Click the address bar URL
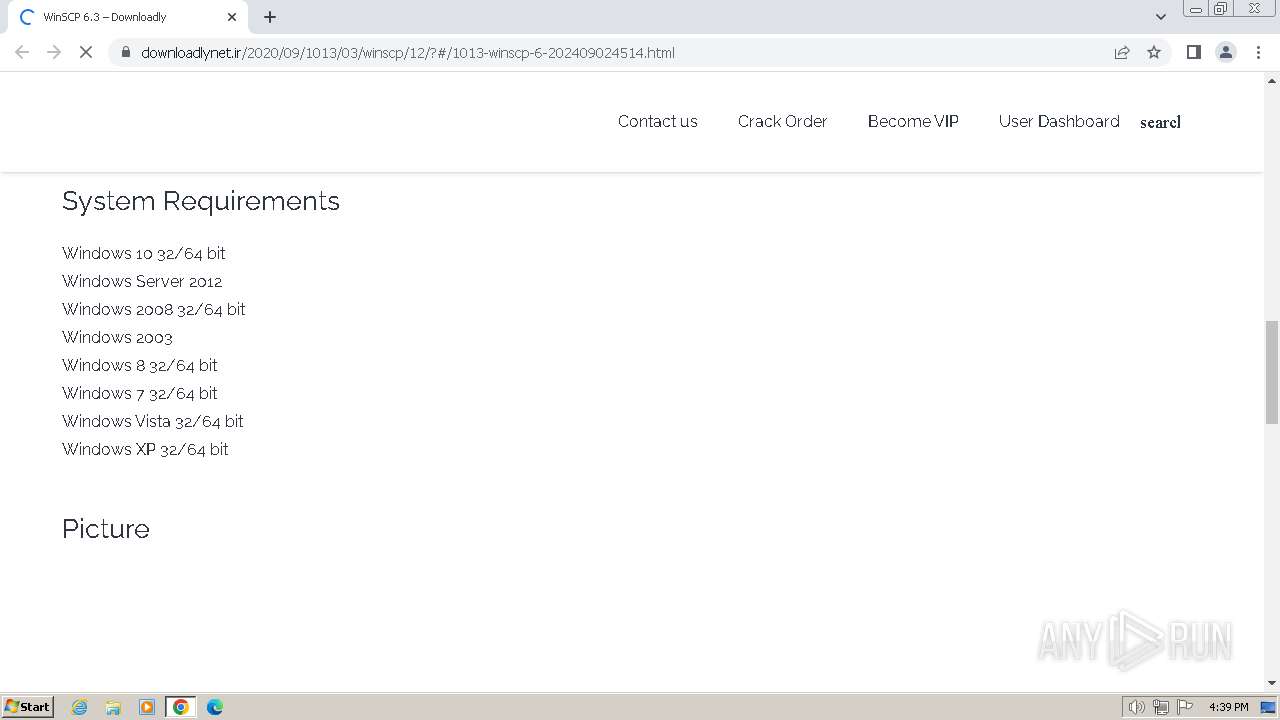Viewport: 1280px width, 720px height. [407, 52]
